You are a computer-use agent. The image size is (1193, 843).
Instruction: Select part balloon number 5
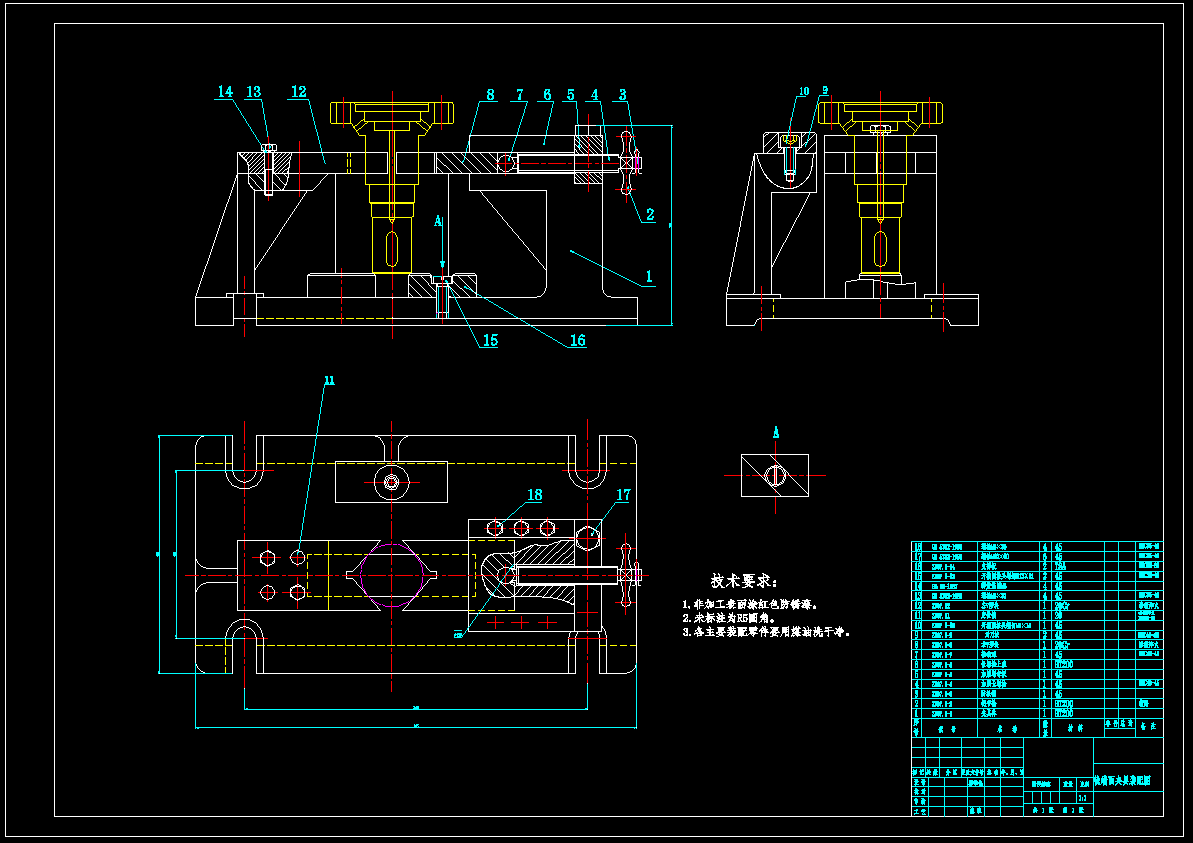click(x=571, y=95)
